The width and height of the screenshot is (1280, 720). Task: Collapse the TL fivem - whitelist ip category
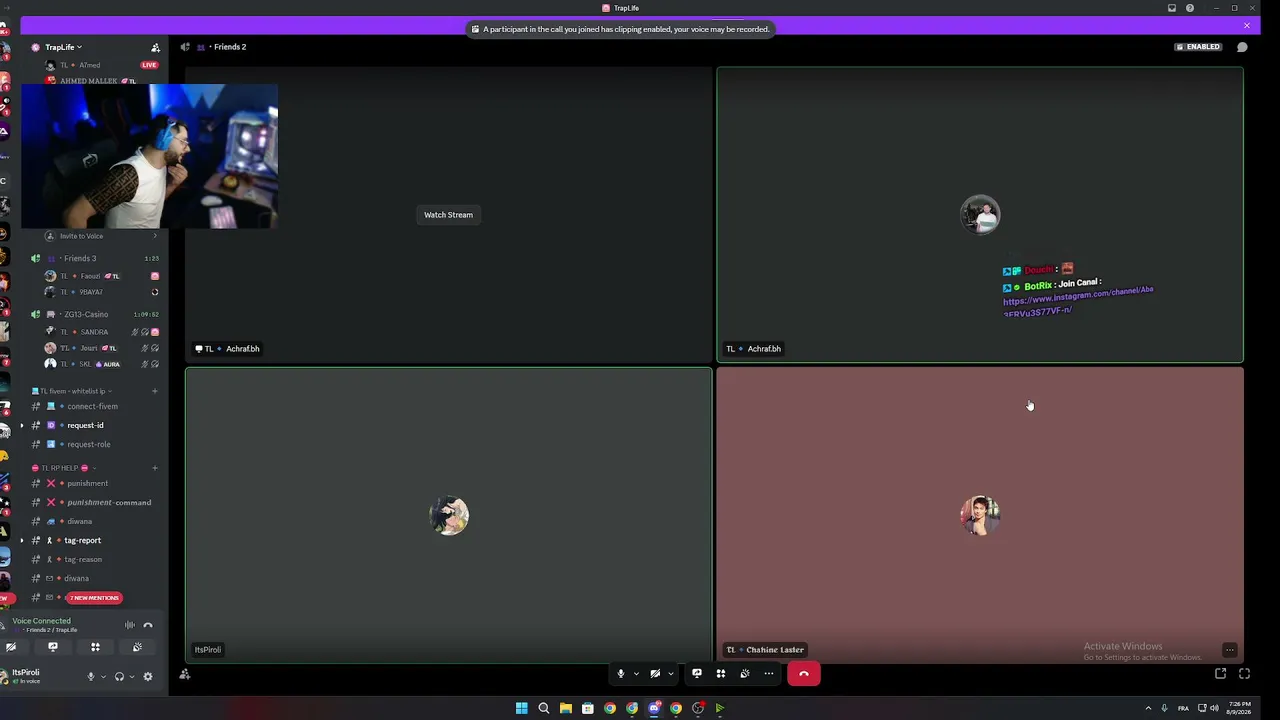click(72, 391)
